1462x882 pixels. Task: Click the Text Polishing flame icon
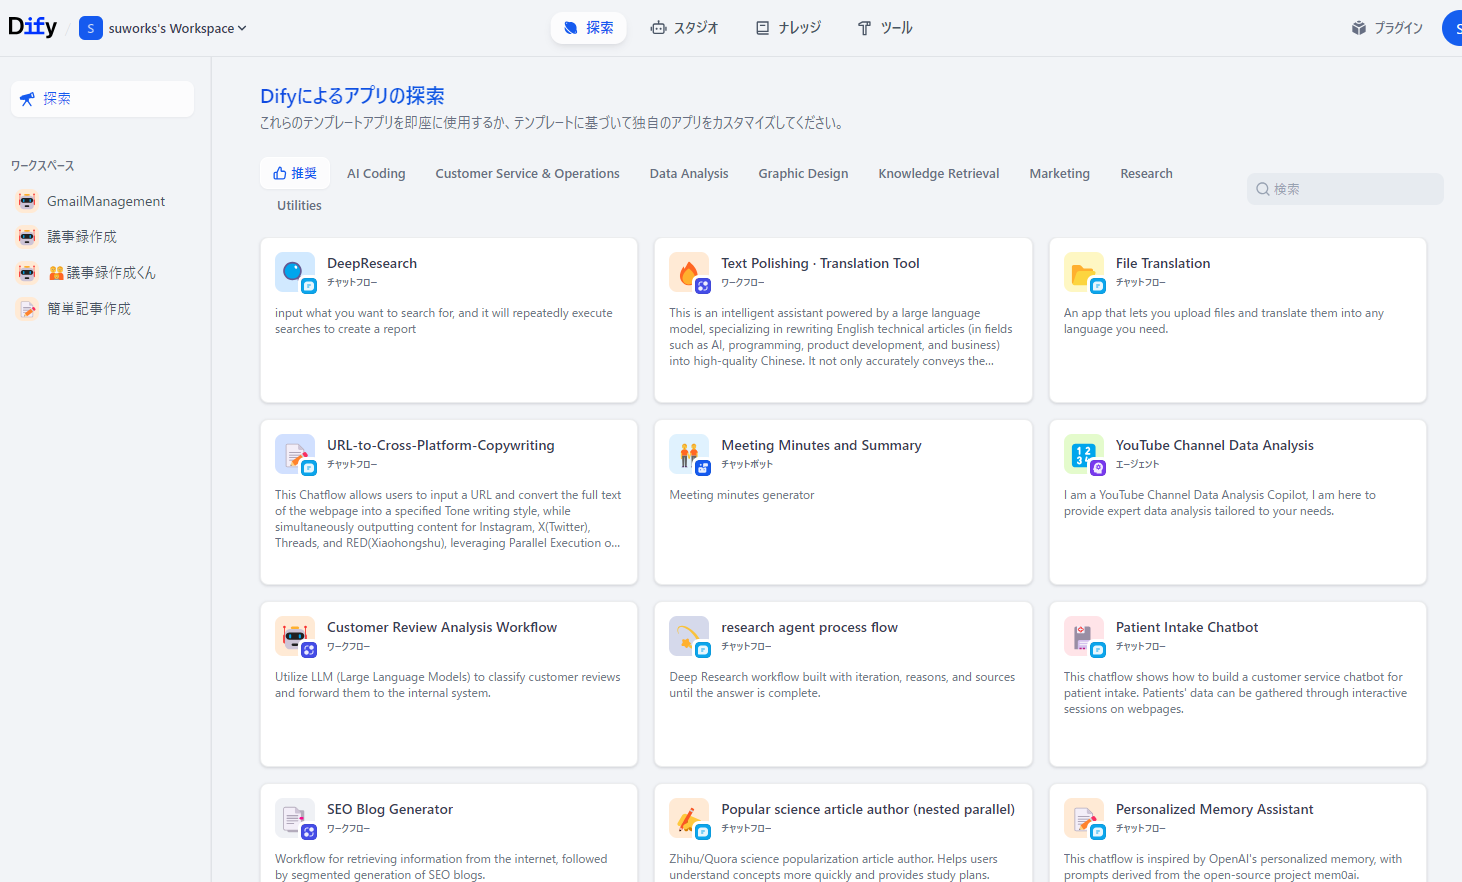pos(689,272)
